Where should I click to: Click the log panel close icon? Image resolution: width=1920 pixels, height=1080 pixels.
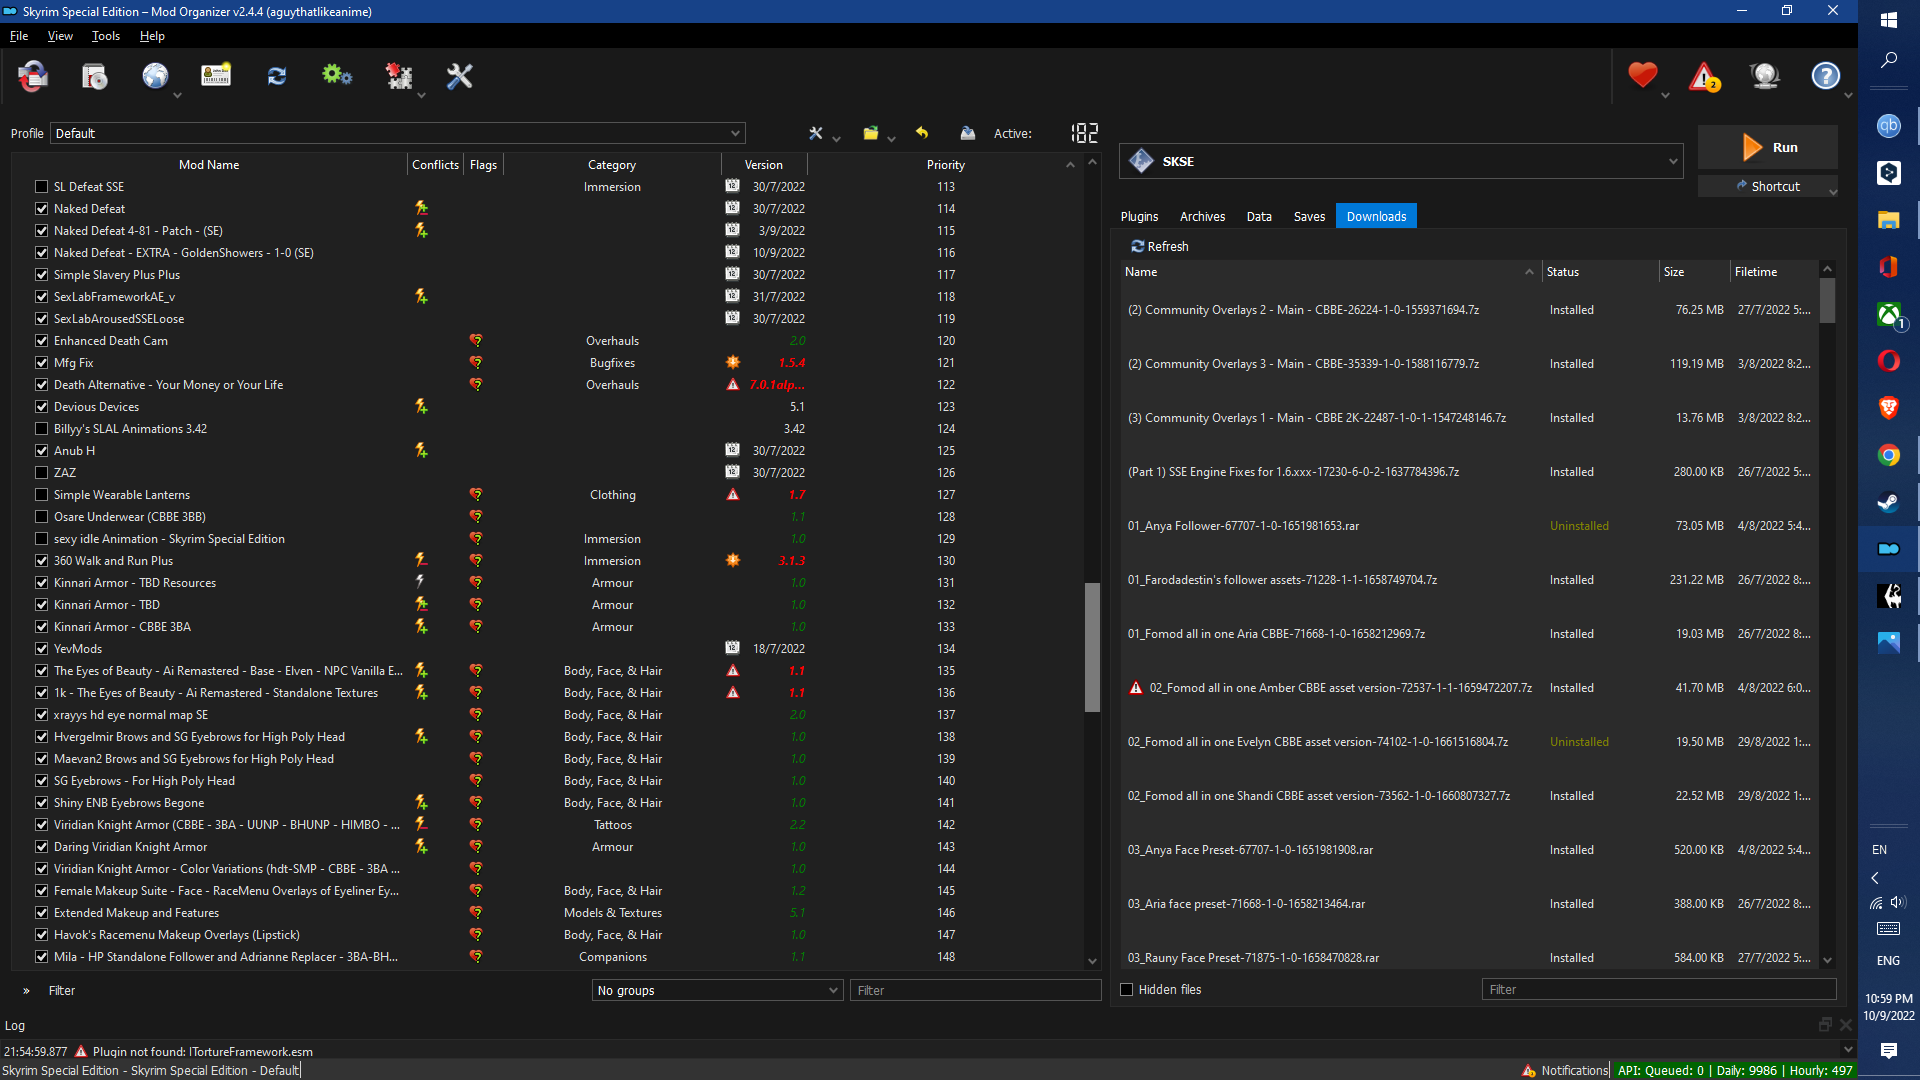pos(1846,1025)
